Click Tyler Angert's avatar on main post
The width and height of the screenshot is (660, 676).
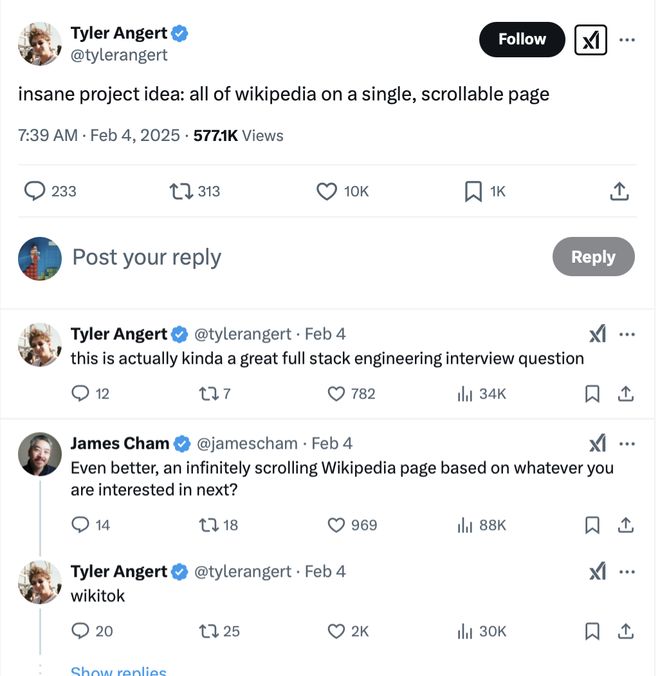40,44
